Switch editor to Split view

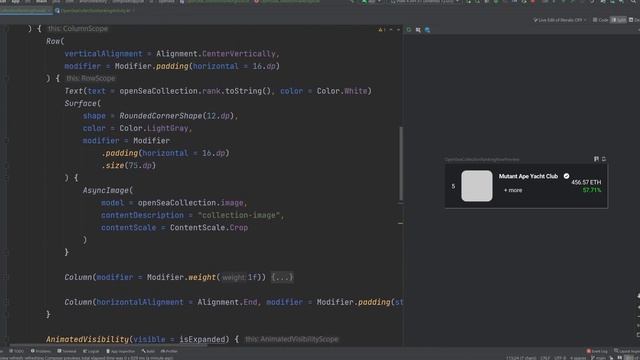(x=618, y=20)
